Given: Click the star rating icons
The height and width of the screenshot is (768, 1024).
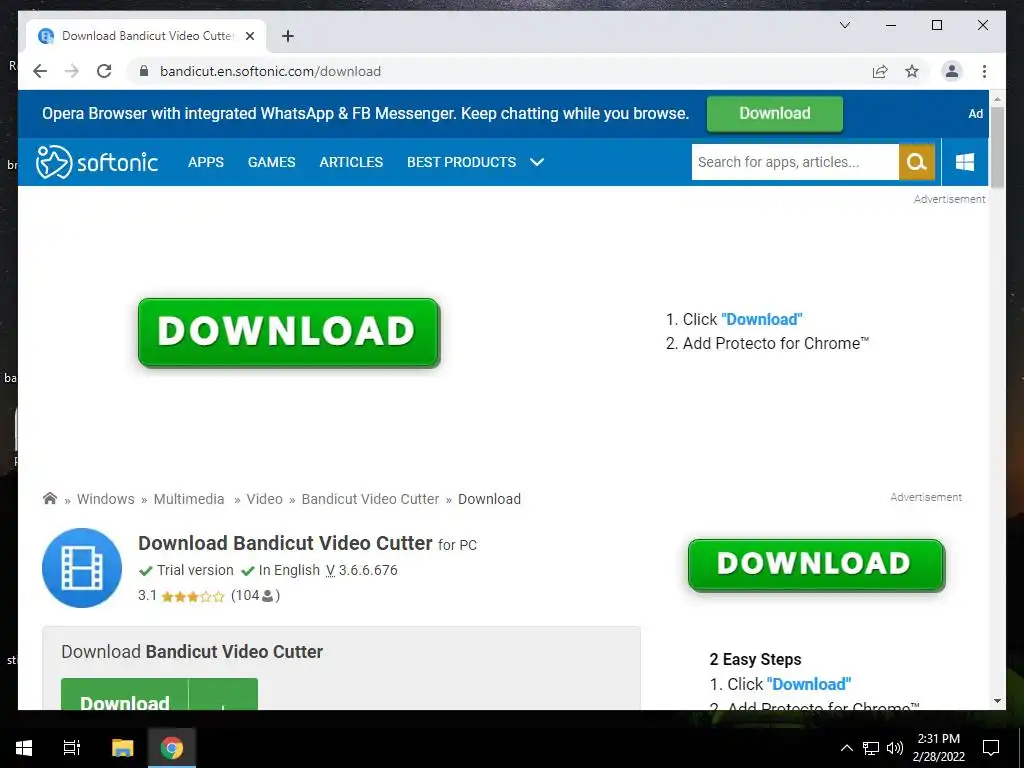Looking at the screenshot, I should pyautogui.click(x=193, y=596).
